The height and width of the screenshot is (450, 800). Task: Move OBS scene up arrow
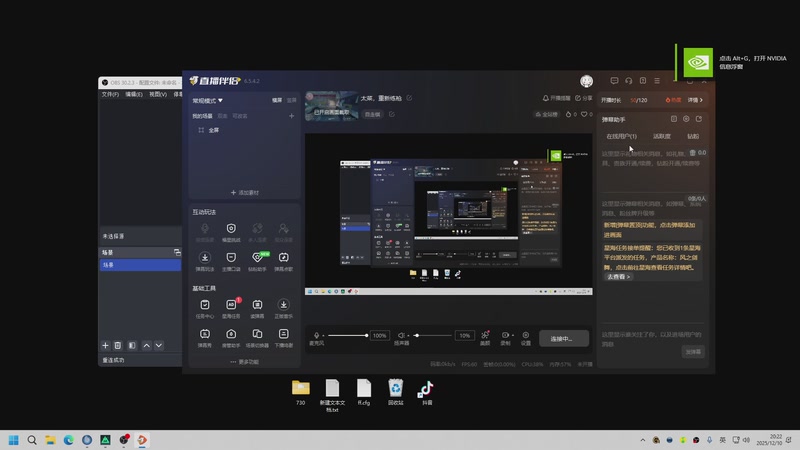coord(146,345)
